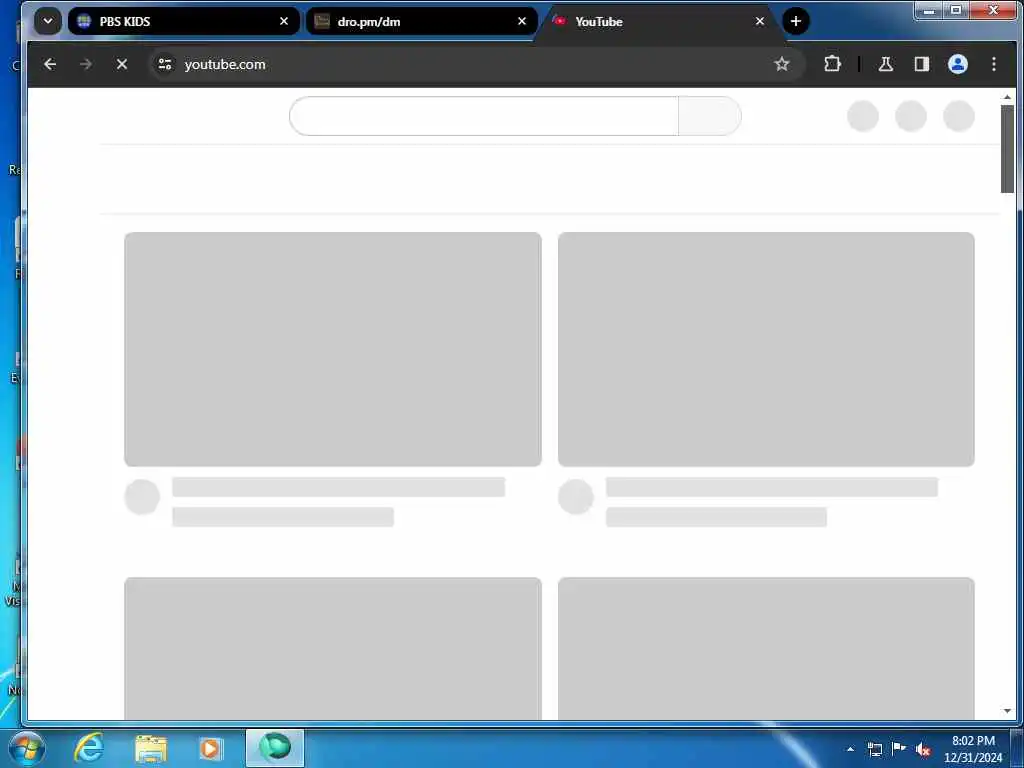Open the network tray icon
Screen dimensions: 1024x768
coord(874,749)
